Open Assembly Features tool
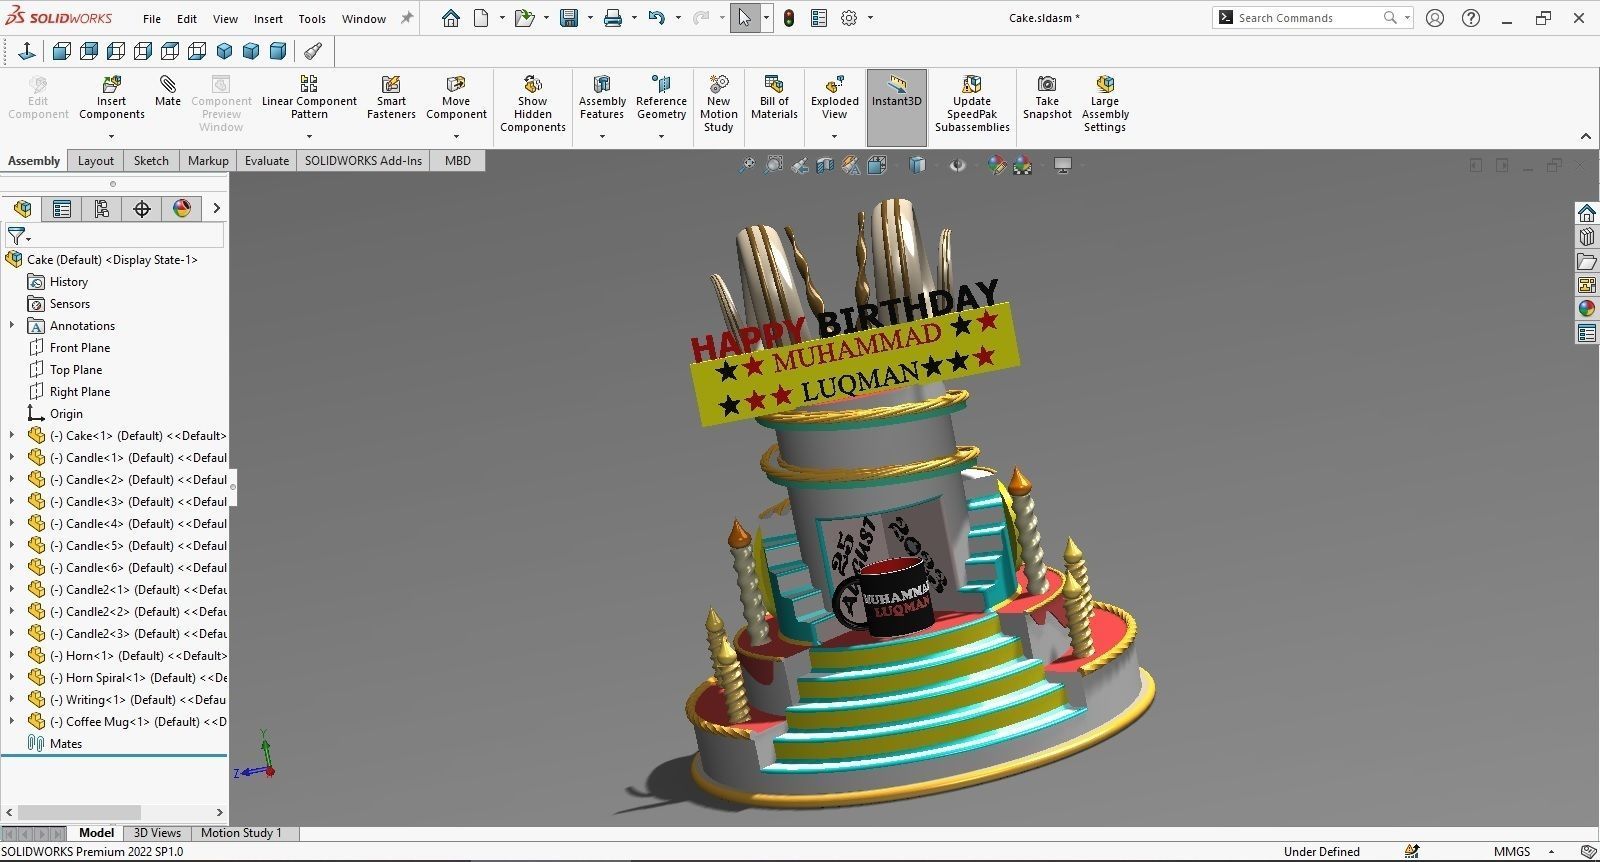 [x=602, y=97]
